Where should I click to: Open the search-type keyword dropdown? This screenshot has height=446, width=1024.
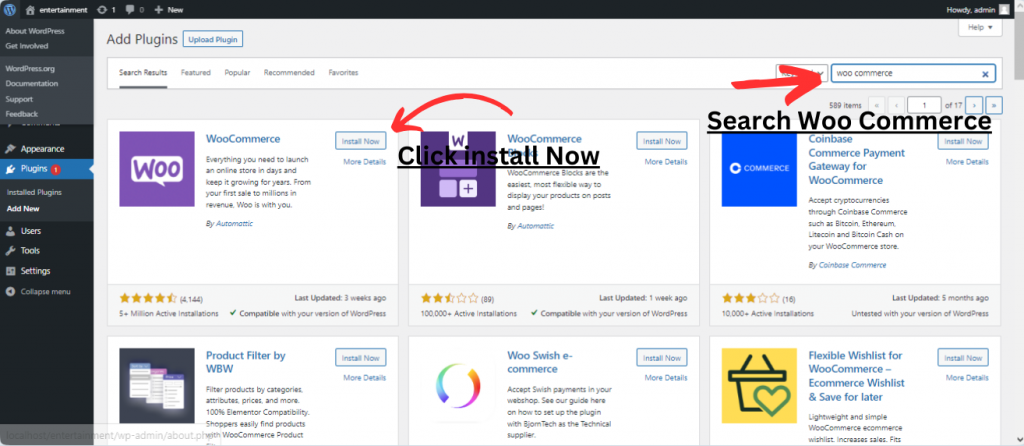802,73
